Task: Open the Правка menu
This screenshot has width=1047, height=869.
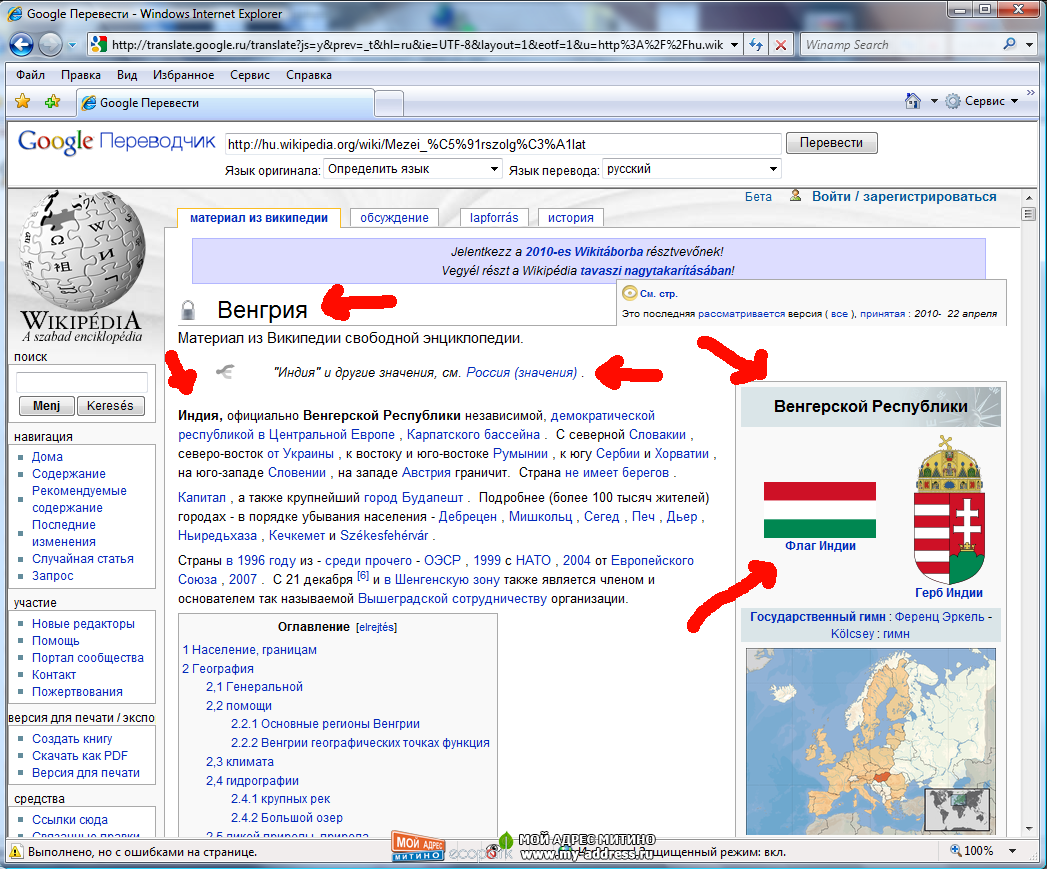Action: [81, 75]
